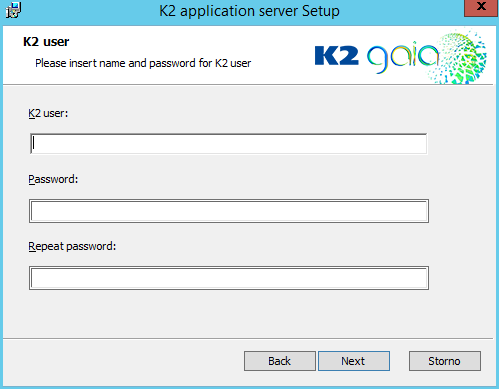Viewport: 499px width, 389px height.
Task: Click the K2 gaia logo
Action: tap(400, 57)
